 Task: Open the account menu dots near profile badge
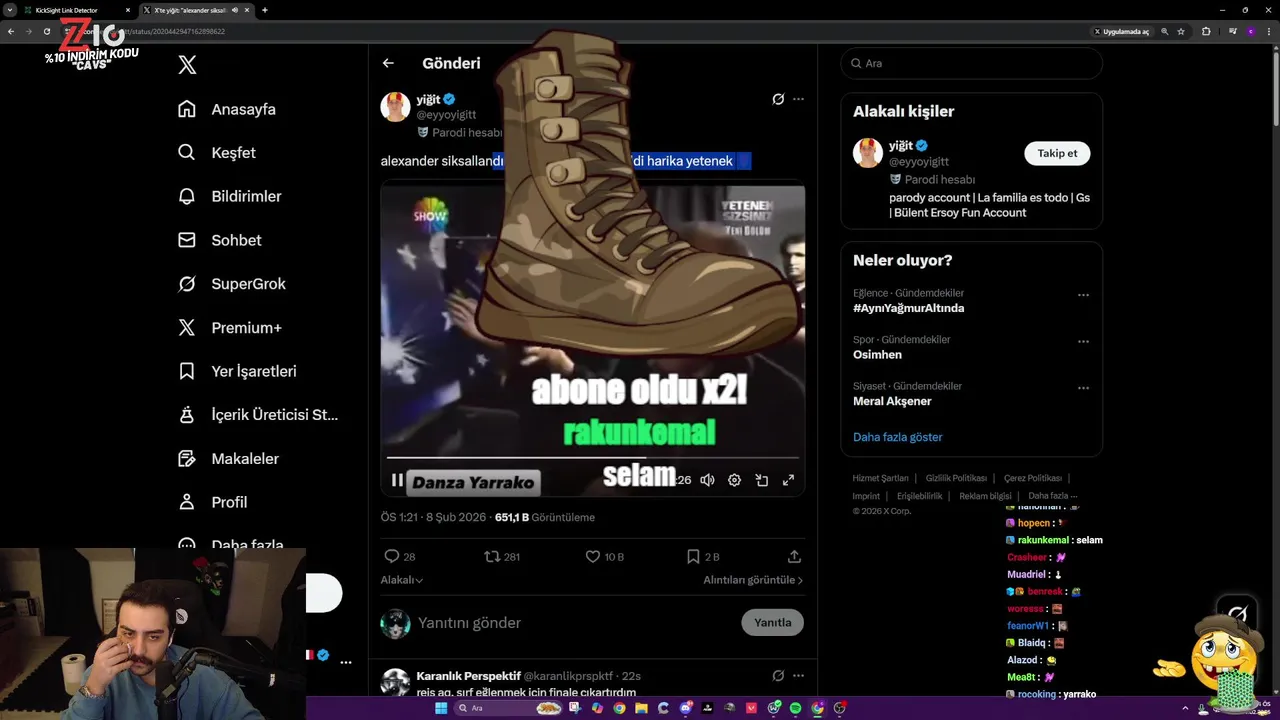[x=346, y=662]
